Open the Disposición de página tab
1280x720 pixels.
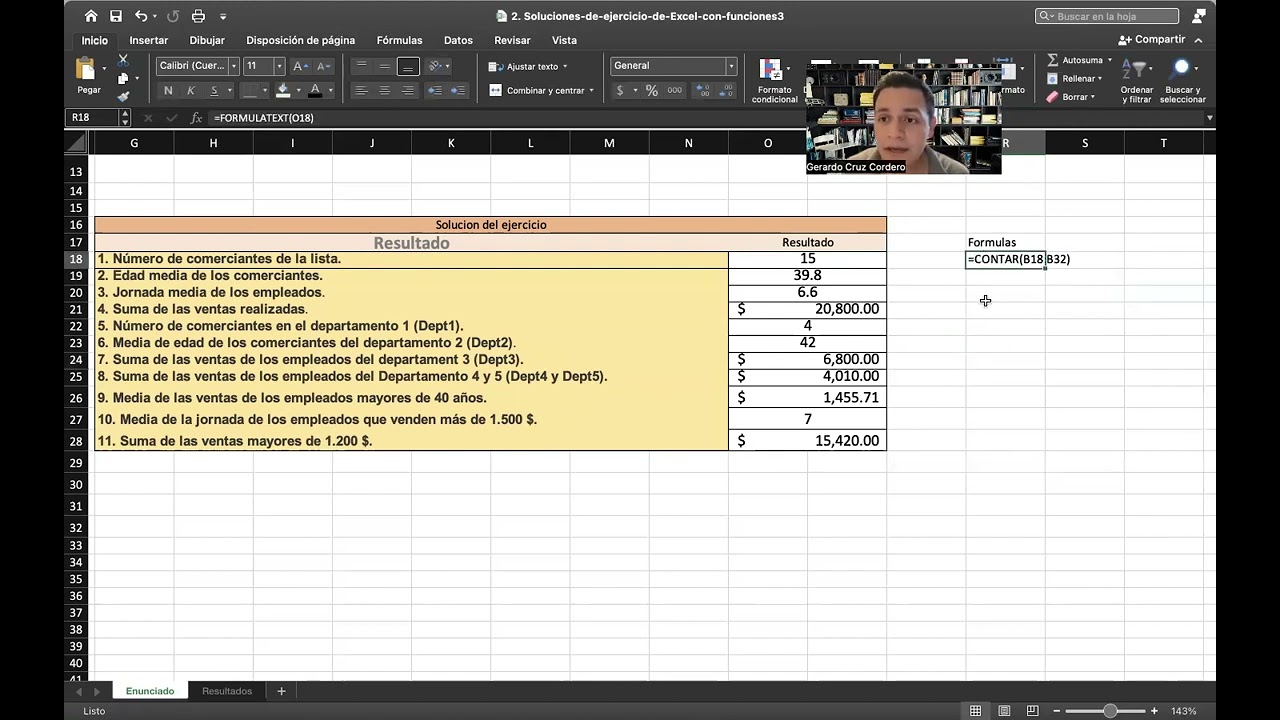pos(301,40)
